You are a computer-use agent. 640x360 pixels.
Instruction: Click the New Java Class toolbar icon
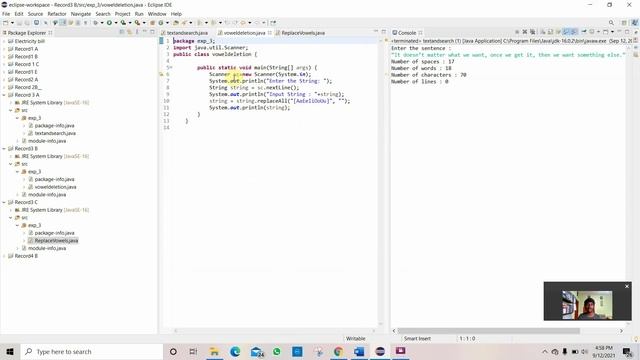[x=160, y=23]
